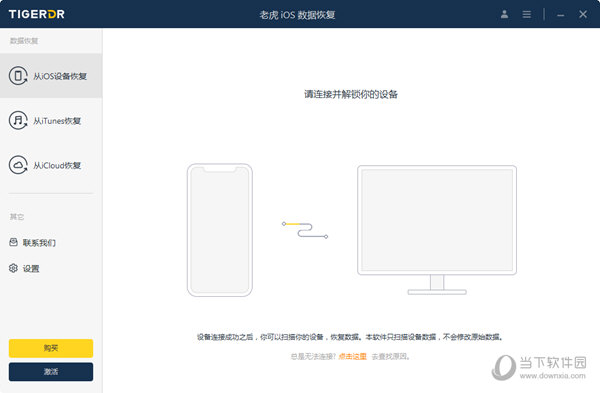The height and width of the screenshot is (393, 600).
Task: Click the TIGERDR logo
Action: coord(37,14)
